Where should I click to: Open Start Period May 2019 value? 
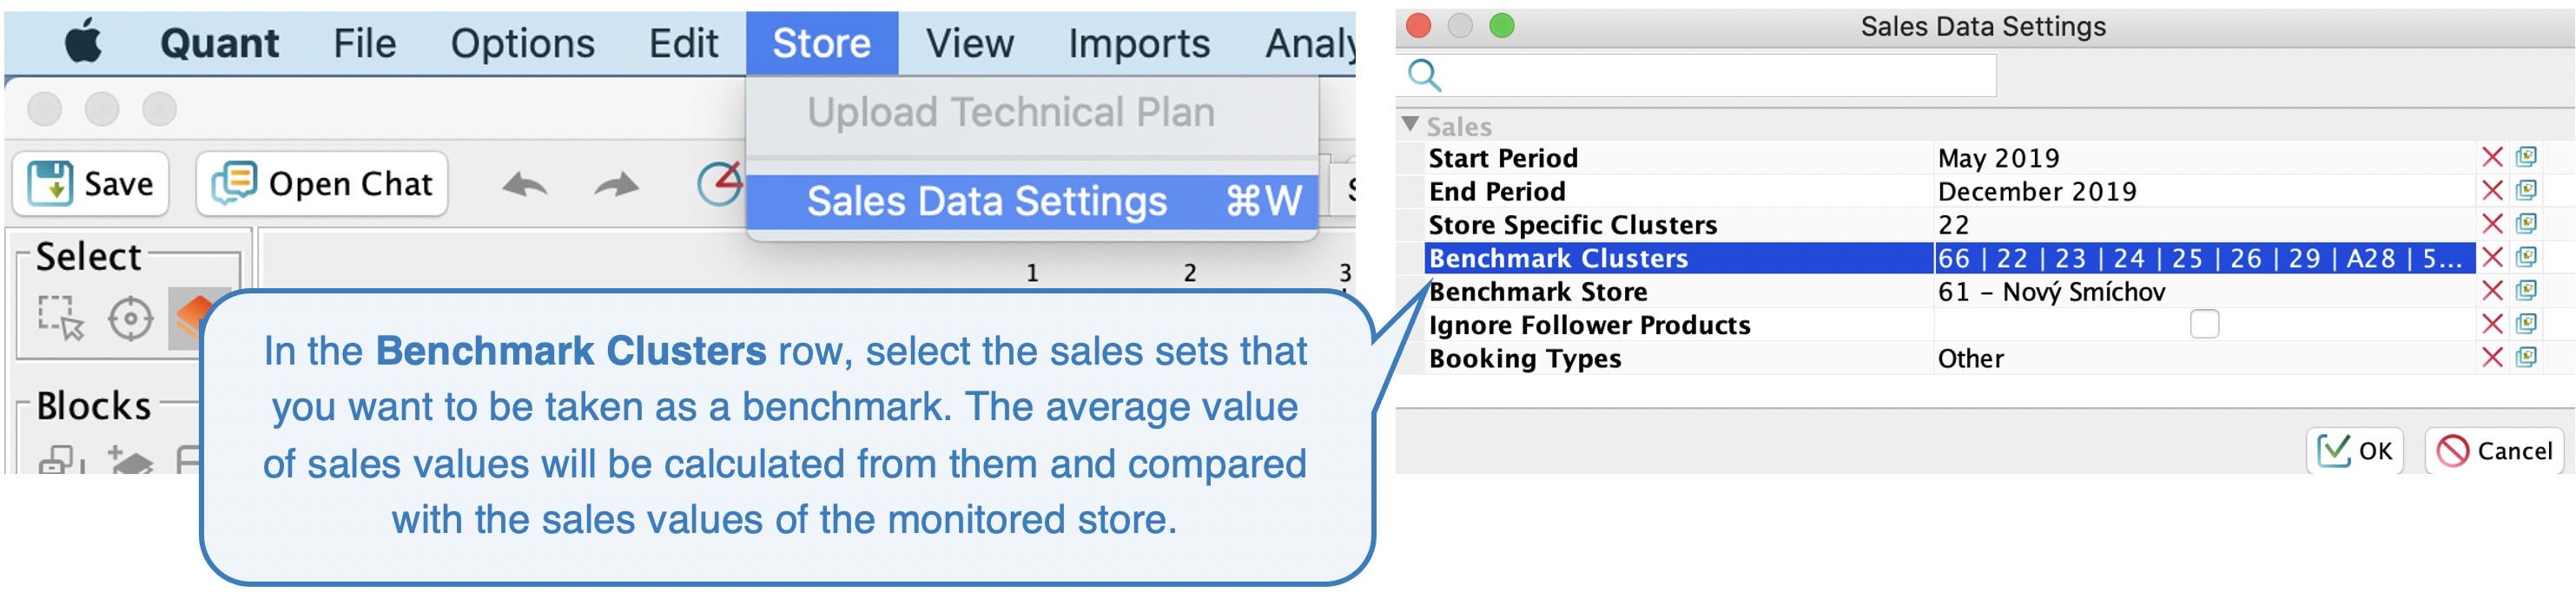click(2204, 158)
